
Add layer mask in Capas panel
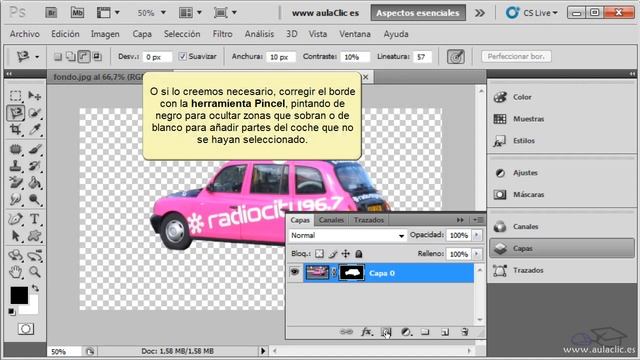pyautogui.click(x=386, y=332)
